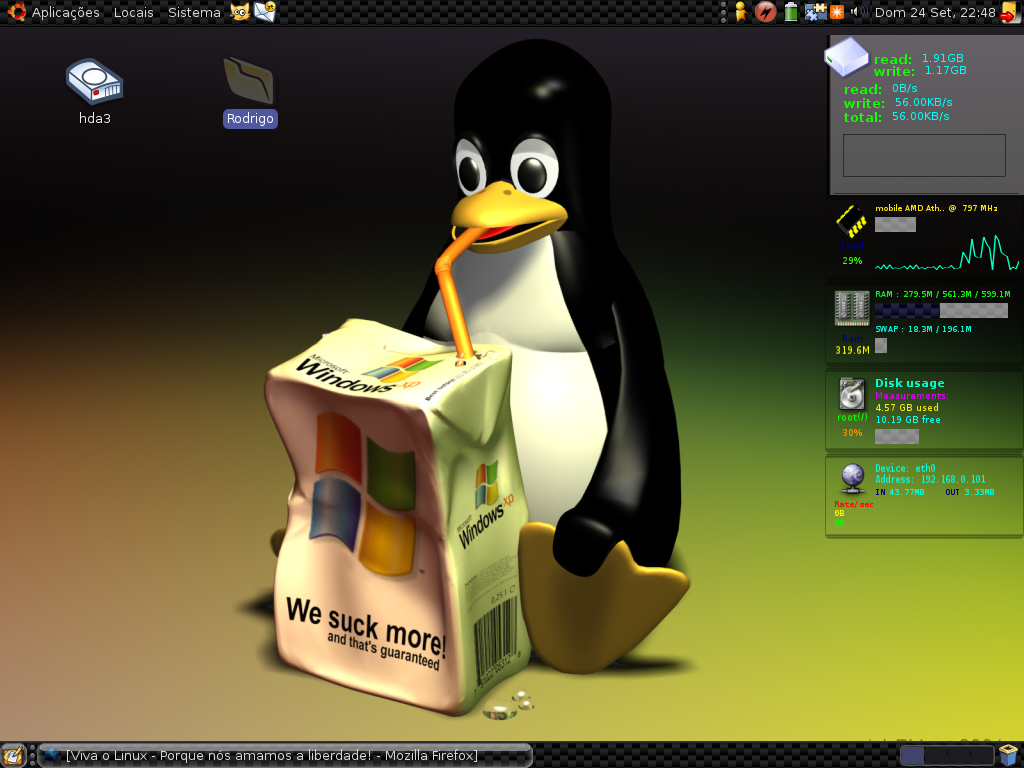The image size is (1024, 768).
Task: Open the red lightning bolt tray icon
Action: coord(765,12)
